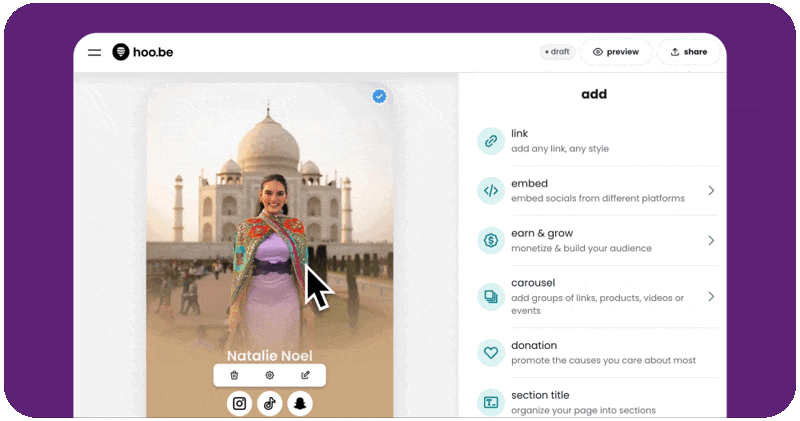Screen dimensions: 800x421
Task: Open the Instagram social icon
Action: (x=239, y=404)
